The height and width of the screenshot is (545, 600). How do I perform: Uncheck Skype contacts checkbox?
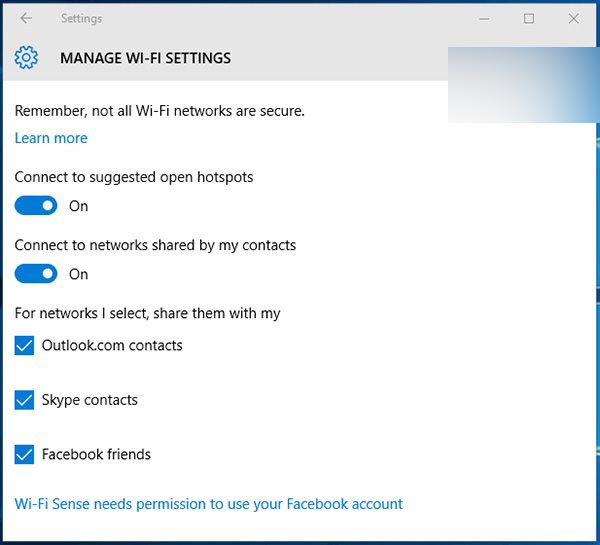[24, 400]
